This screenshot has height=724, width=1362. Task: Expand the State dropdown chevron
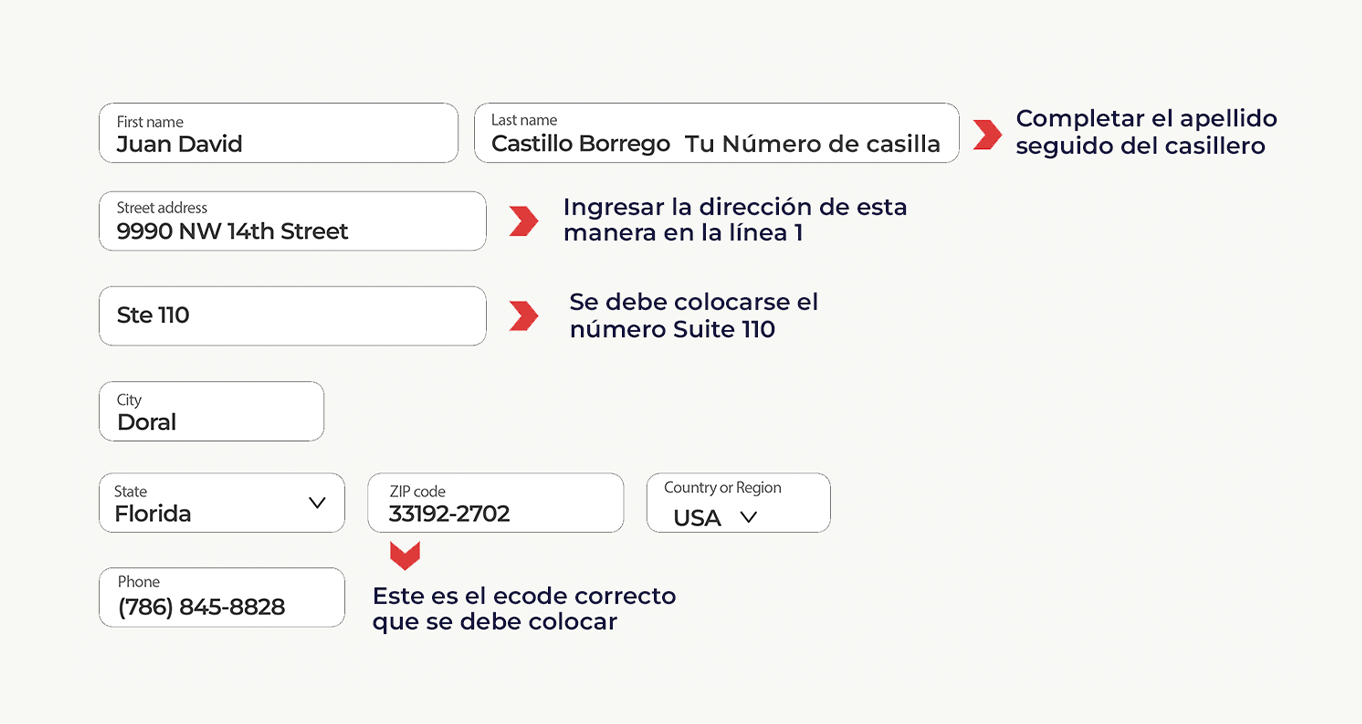coord(317,502)
